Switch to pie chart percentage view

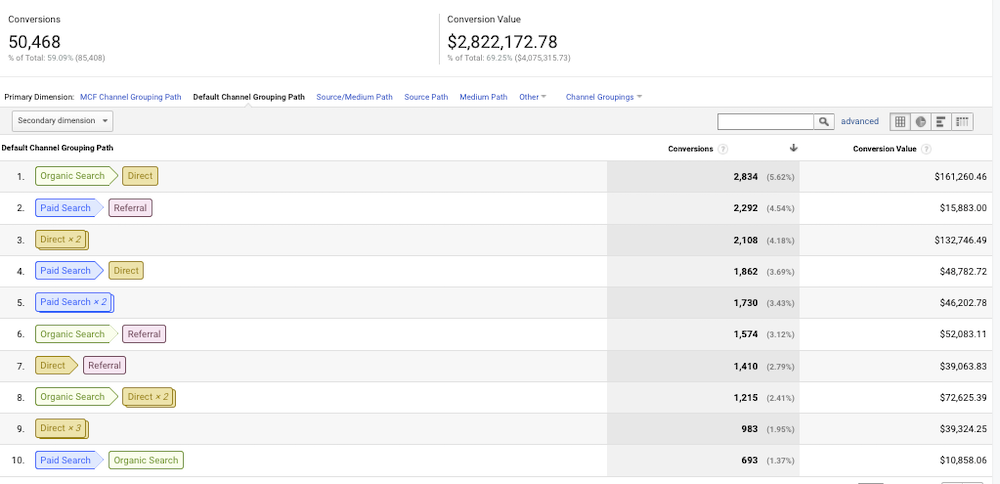(x=920, y=121)
